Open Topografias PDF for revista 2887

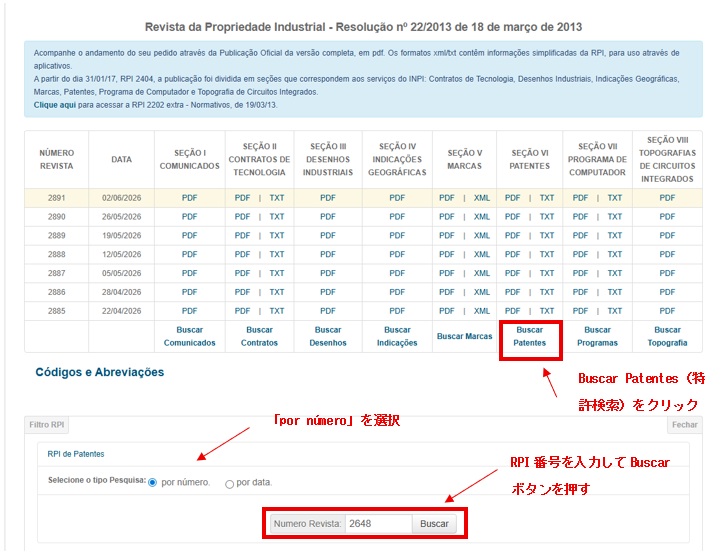(667, 274)
